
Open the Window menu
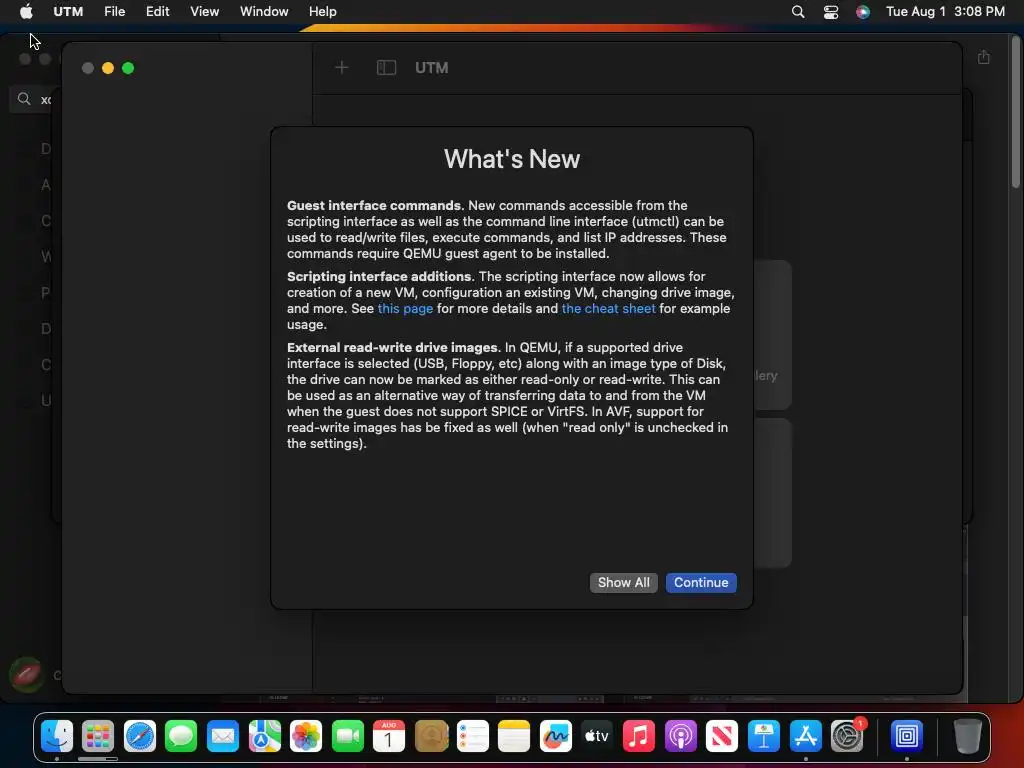pos(264,11)
